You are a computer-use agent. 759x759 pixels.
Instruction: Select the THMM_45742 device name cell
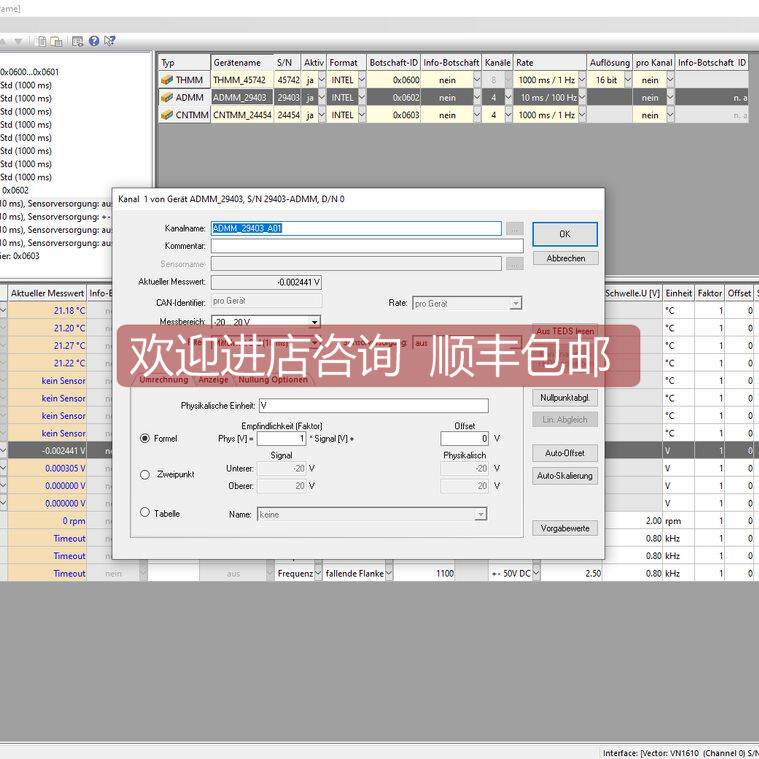(242, 80)
